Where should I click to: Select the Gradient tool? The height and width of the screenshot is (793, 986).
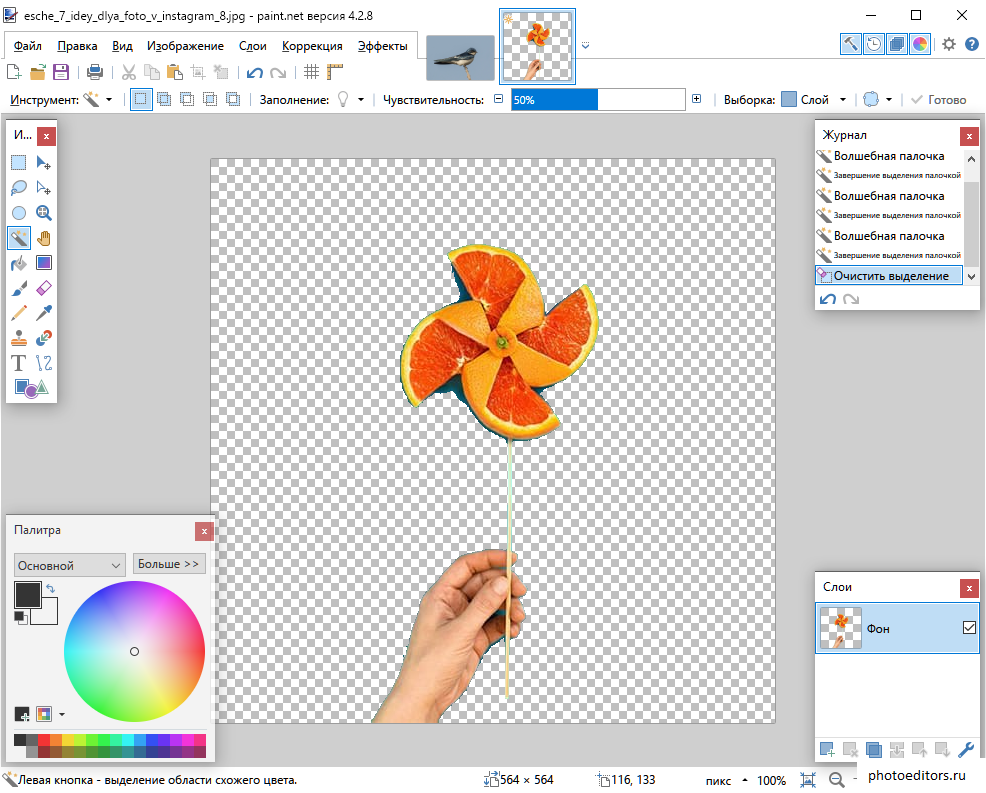click(x=43, y=263)
